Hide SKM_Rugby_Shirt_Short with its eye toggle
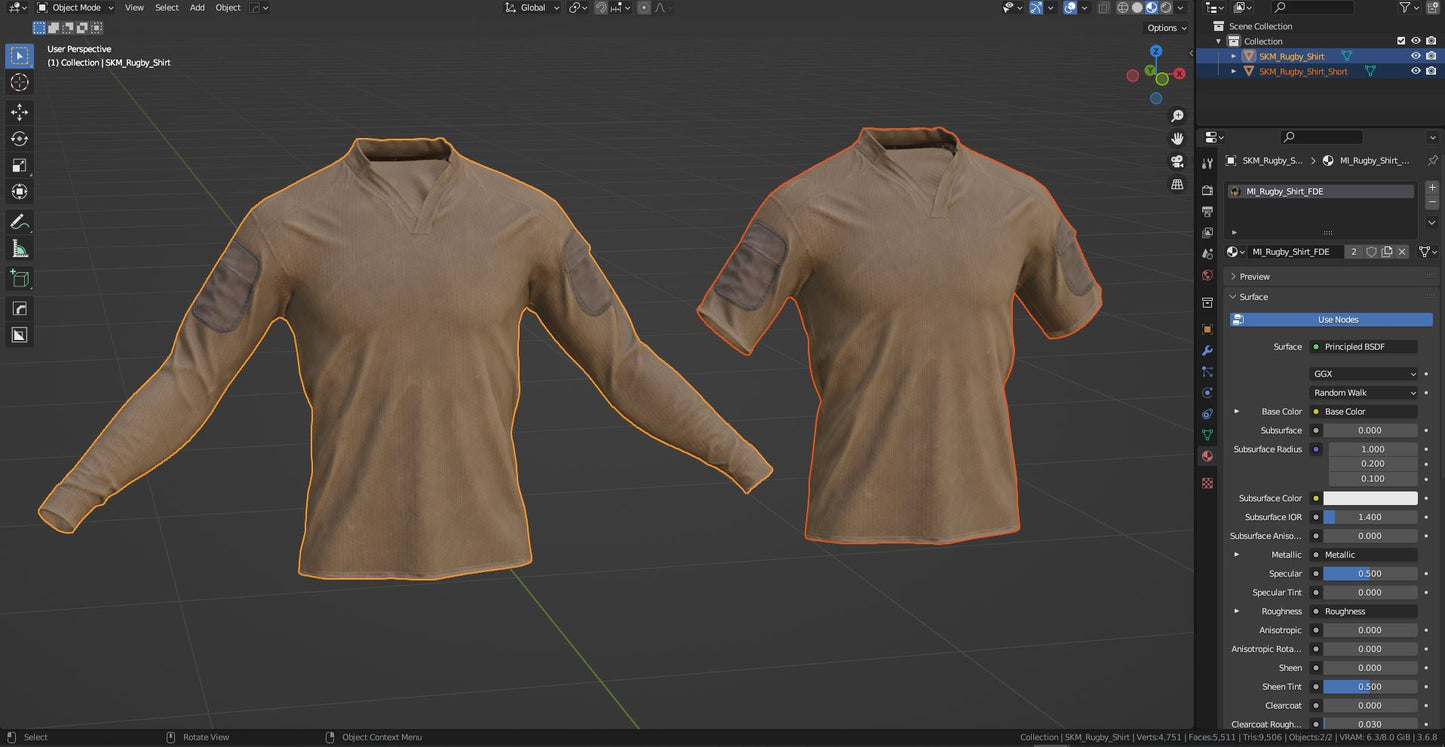The width and height of the screenshot is (1445, 747). [x=1415, y=71]
